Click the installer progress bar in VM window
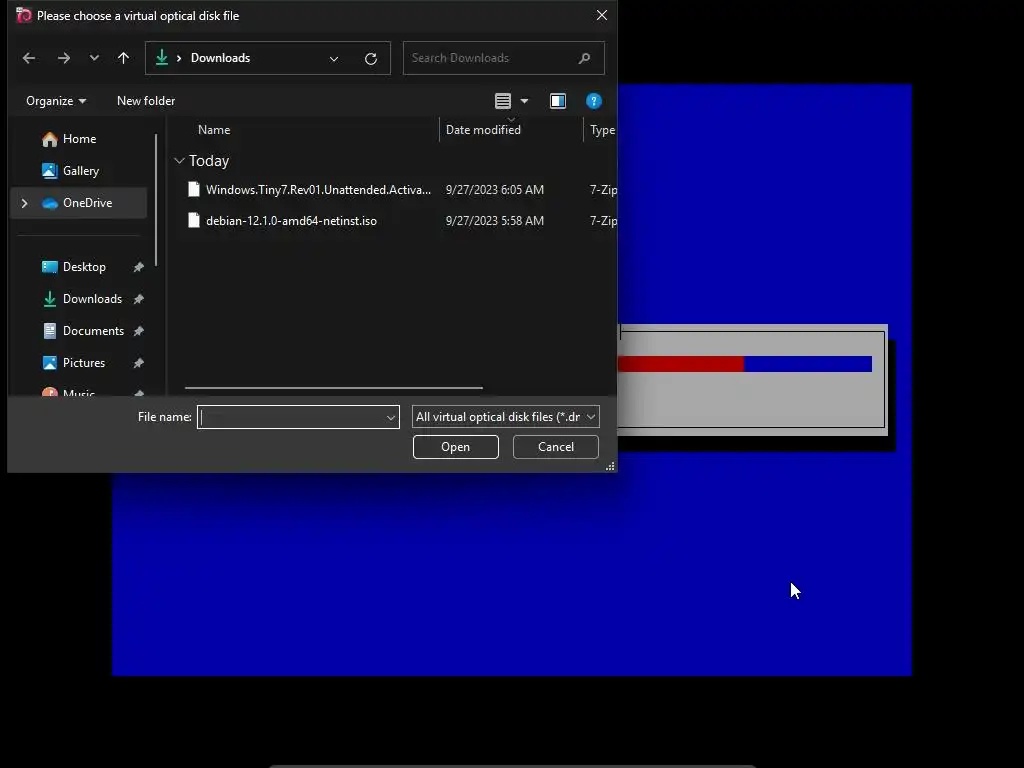This screenshot has height=768, width=1024. click(744, 364)
